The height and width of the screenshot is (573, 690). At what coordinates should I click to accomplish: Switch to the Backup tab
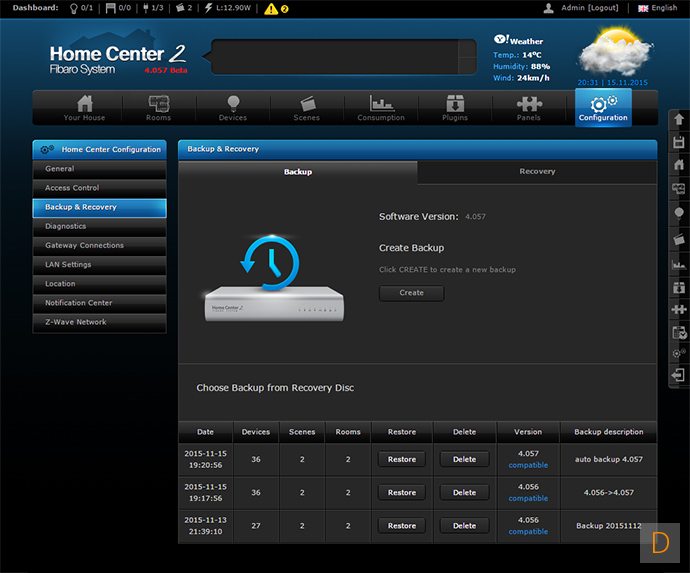[298, 172]
